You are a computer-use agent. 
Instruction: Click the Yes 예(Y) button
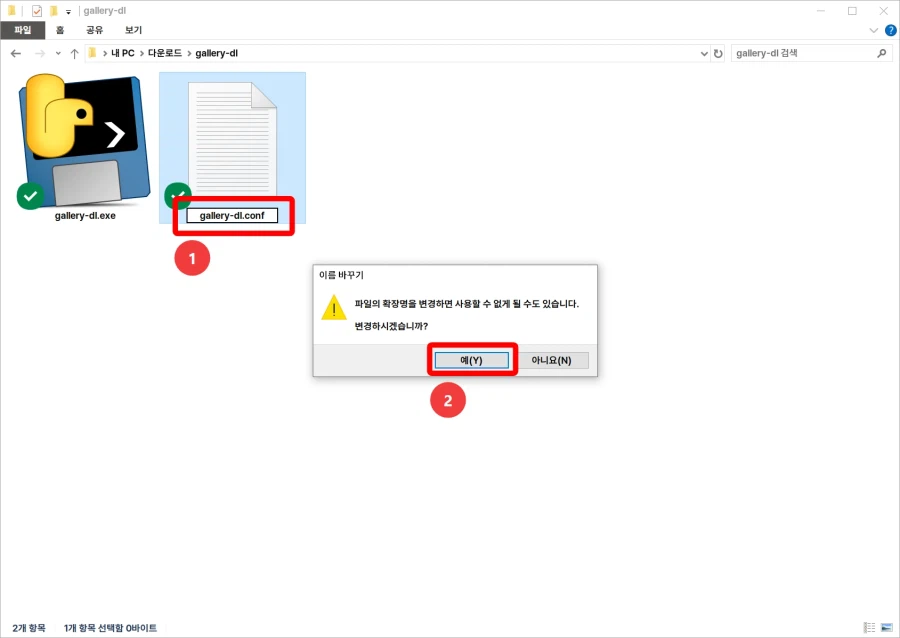pyautogui.click(x=471, y=360)
